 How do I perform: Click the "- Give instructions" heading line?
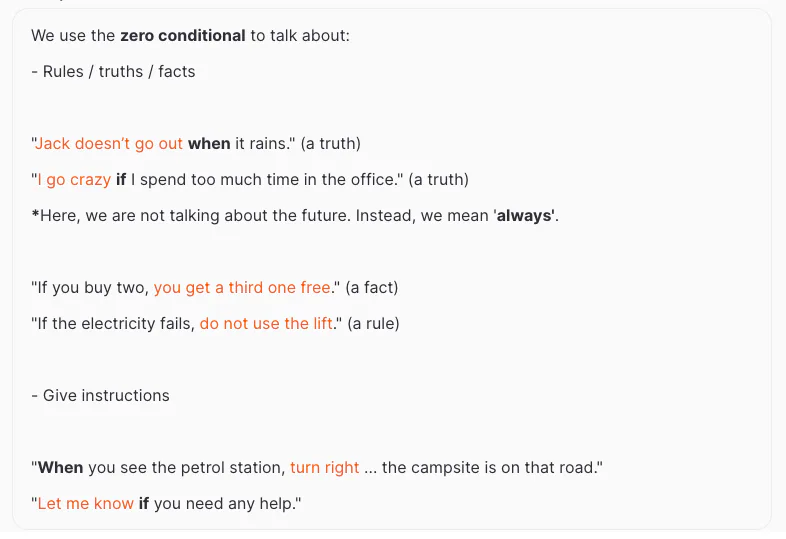(x=100, y=396)
